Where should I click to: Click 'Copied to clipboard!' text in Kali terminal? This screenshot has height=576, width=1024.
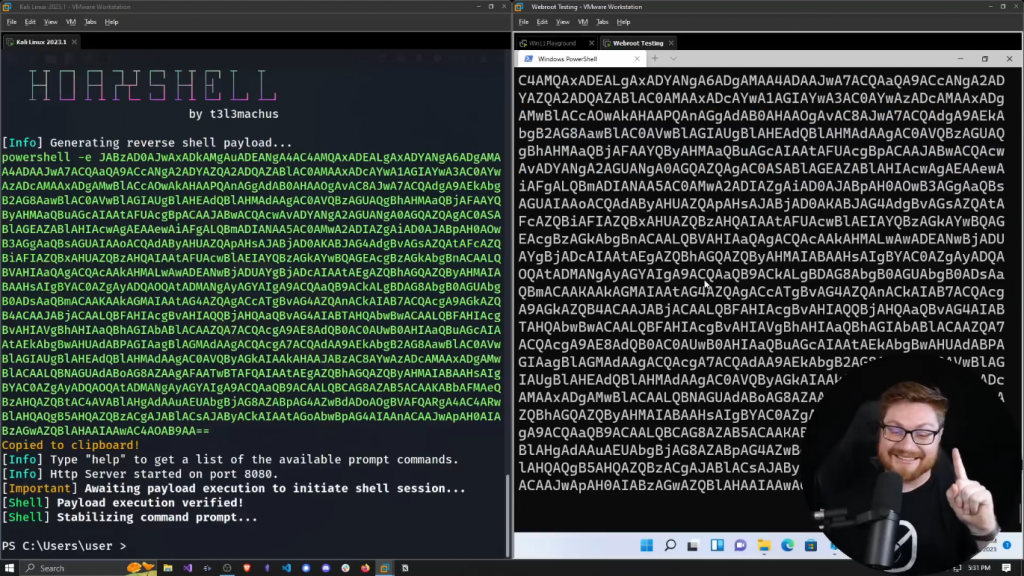coord(71,445)
